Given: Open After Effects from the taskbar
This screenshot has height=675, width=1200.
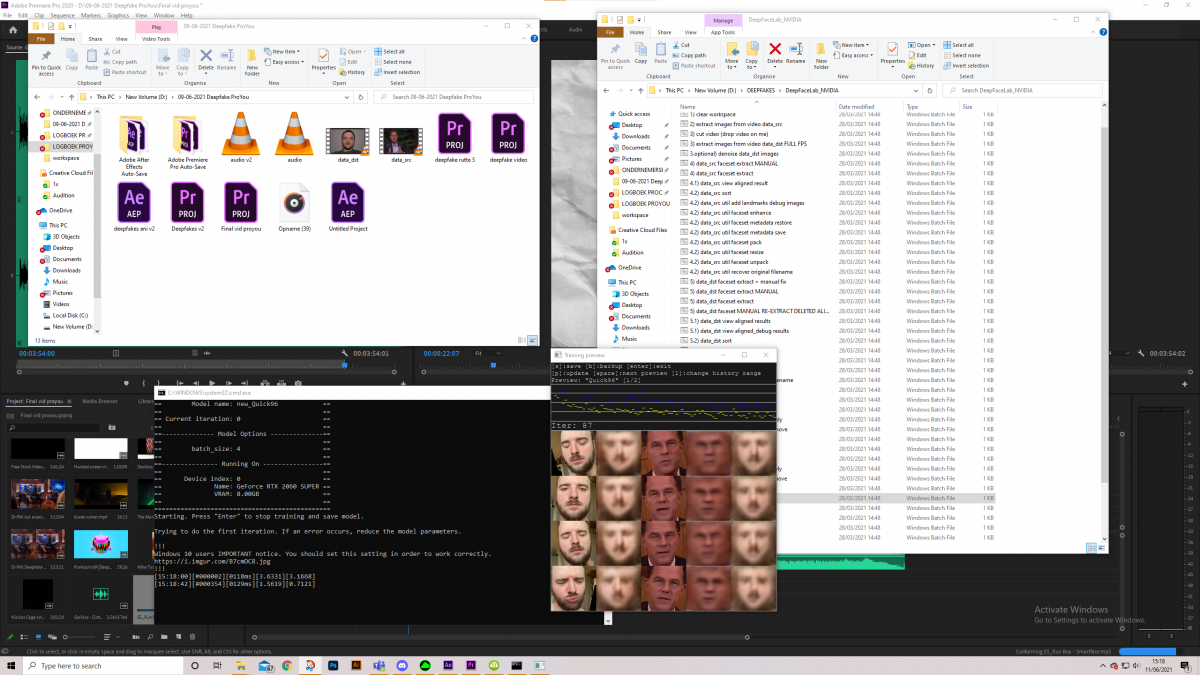Looking at the screenshot, I should click(448, 665).
